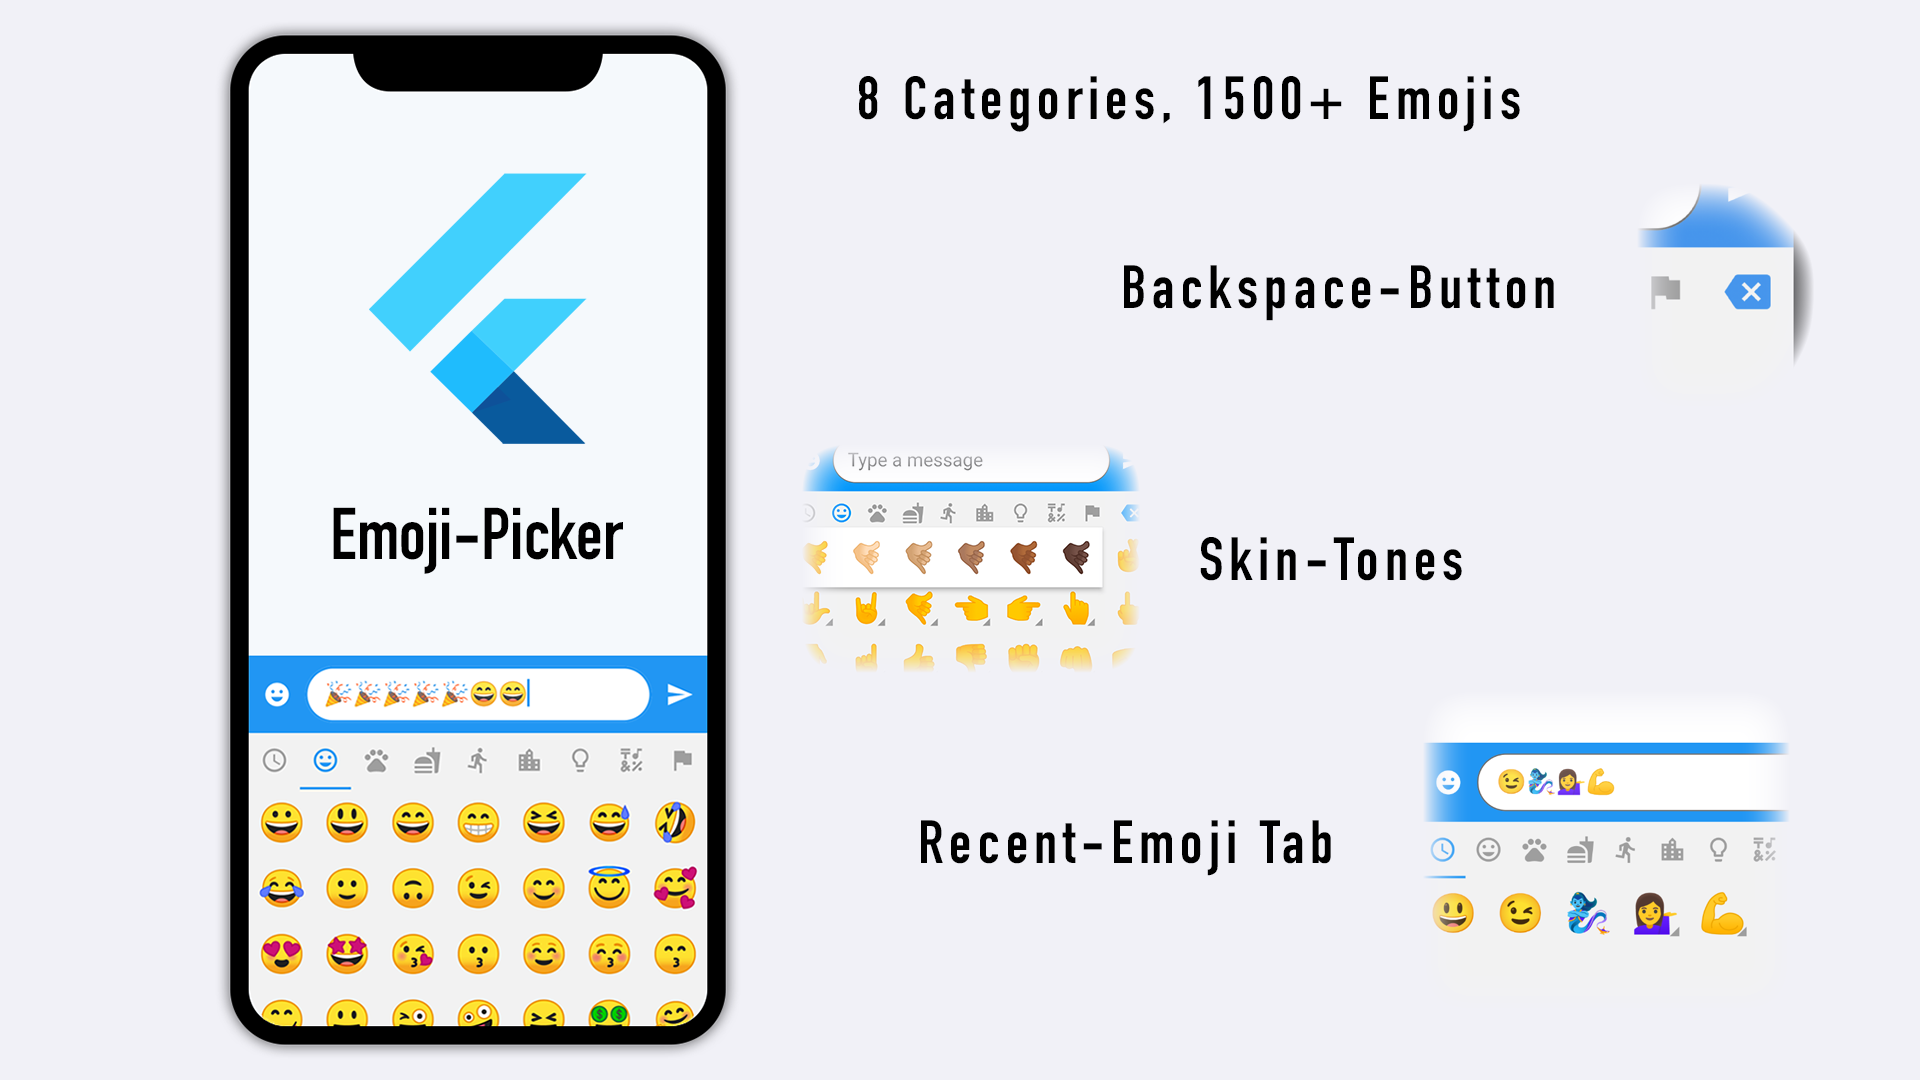
Task: Enable light skin tone option
Action: tap(865, 555)
